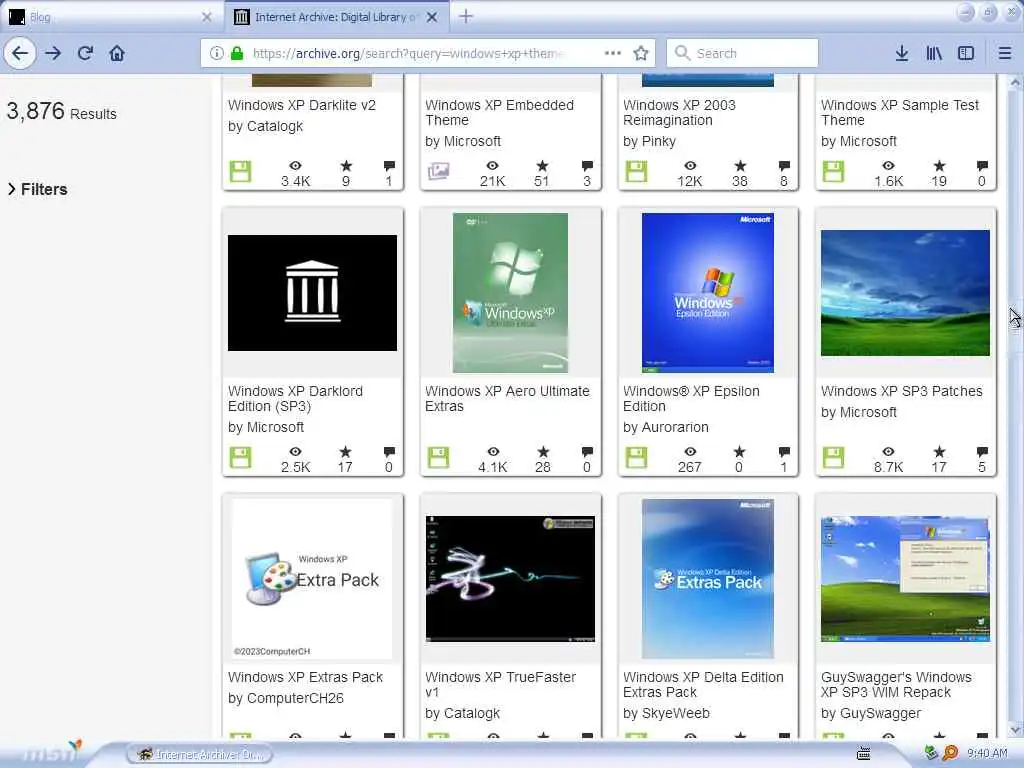Screen dimensions: 1024x768
Task: Click the TrueFaster v1 desktop thumbnail
Action: (x=510, y=579)
